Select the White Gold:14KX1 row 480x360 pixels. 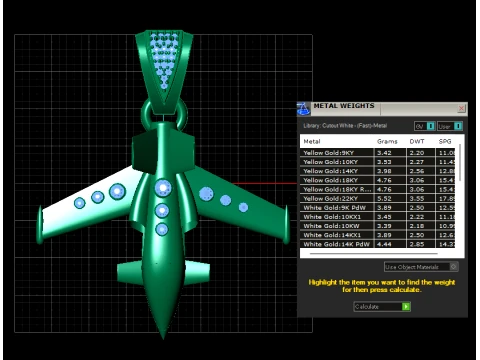(378, 235)
